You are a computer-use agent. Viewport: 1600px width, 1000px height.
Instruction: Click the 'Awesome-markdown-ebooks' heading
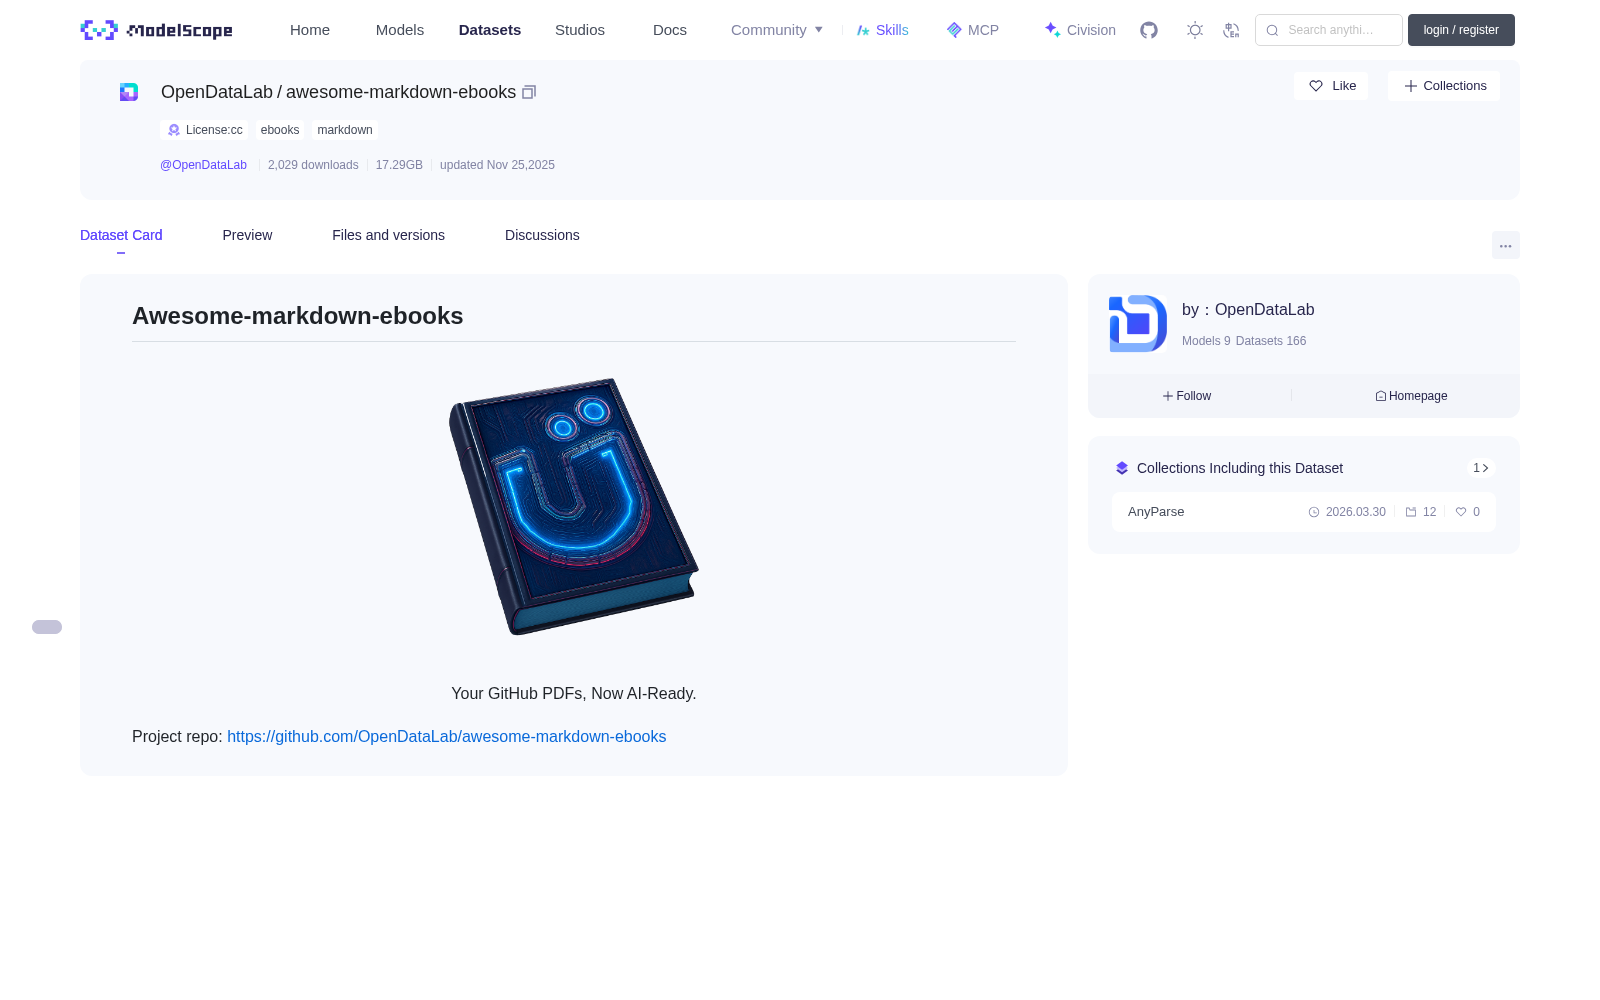point(298,316)
